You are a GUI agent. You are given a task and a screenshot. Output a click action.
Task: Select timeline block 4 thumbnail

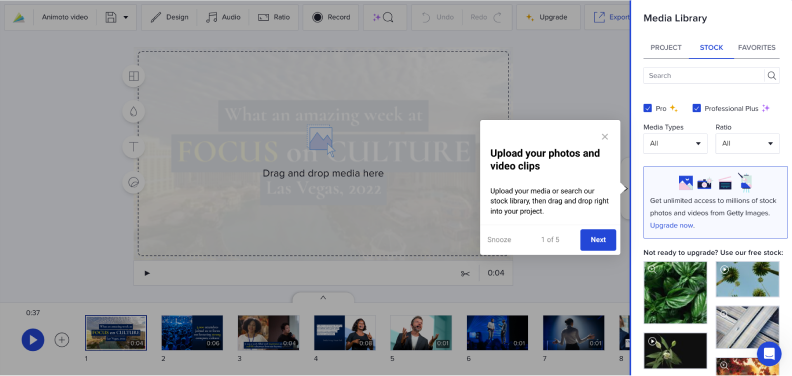point(344,333)
